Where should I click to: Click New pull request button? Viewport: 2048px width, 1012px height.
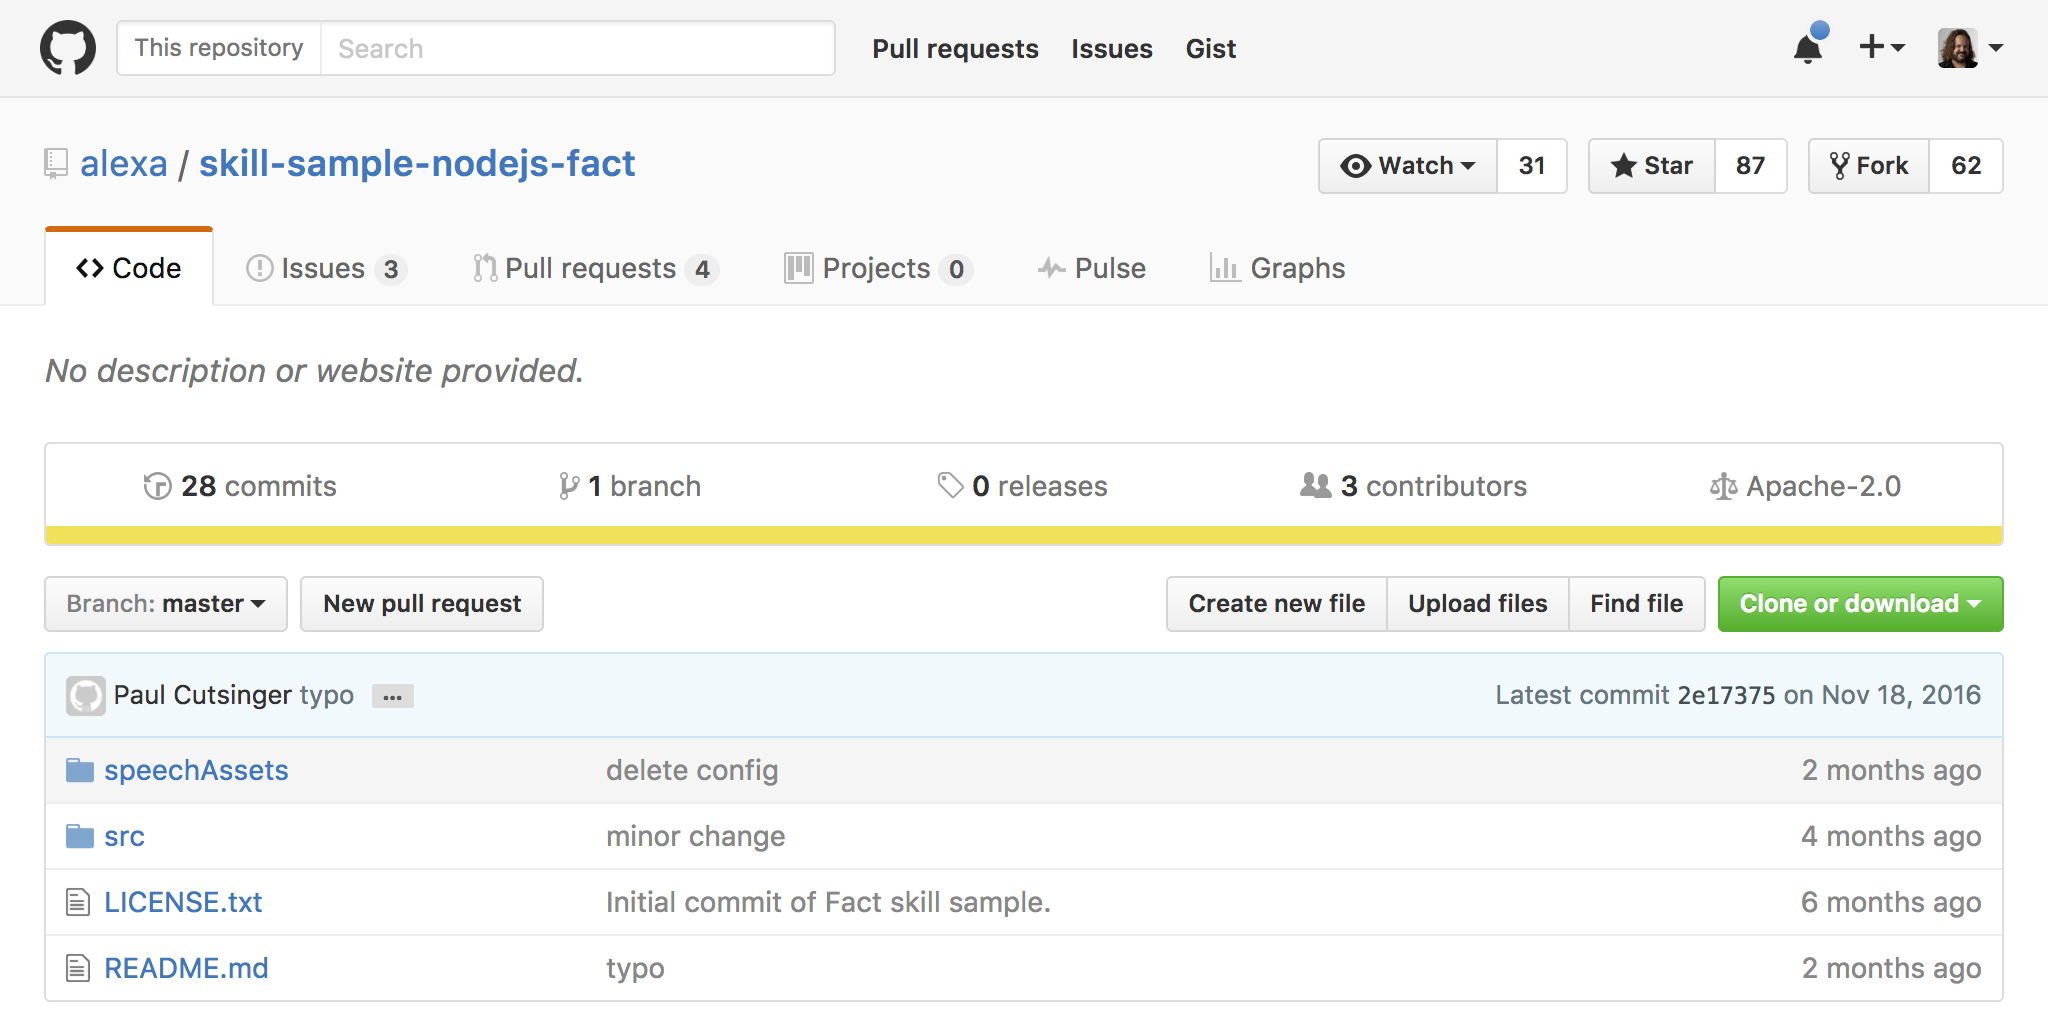click(x=422, y=604)
